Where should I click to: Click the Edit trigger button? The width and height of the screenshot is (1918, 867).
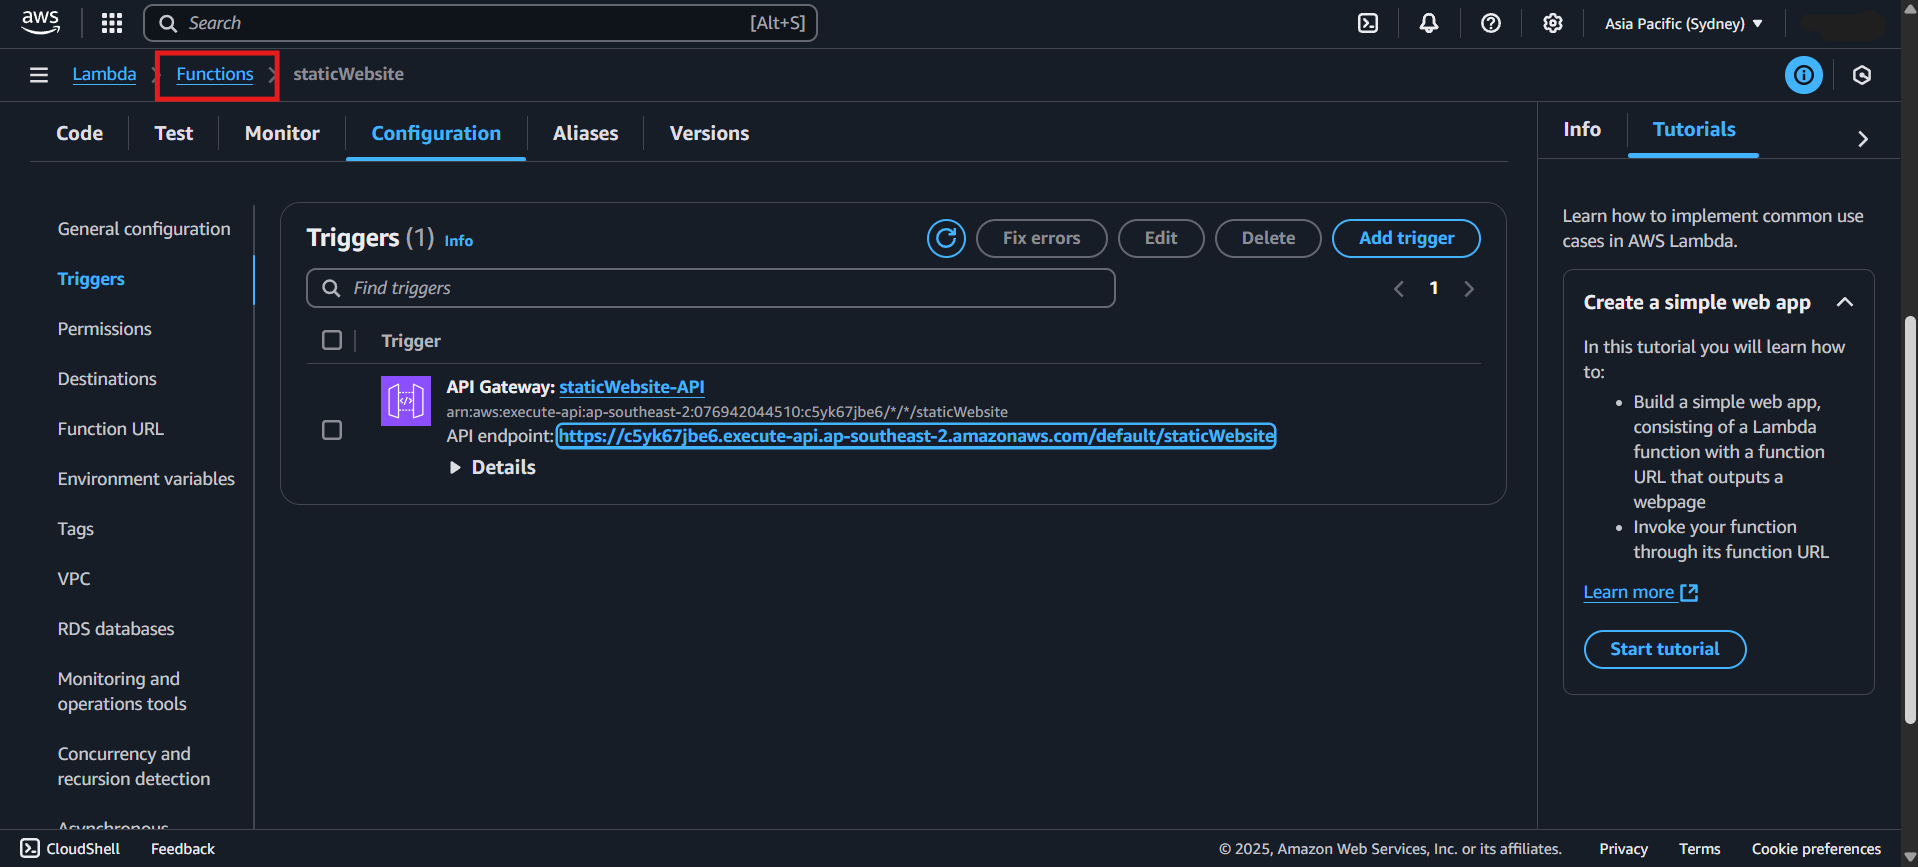1160,238
